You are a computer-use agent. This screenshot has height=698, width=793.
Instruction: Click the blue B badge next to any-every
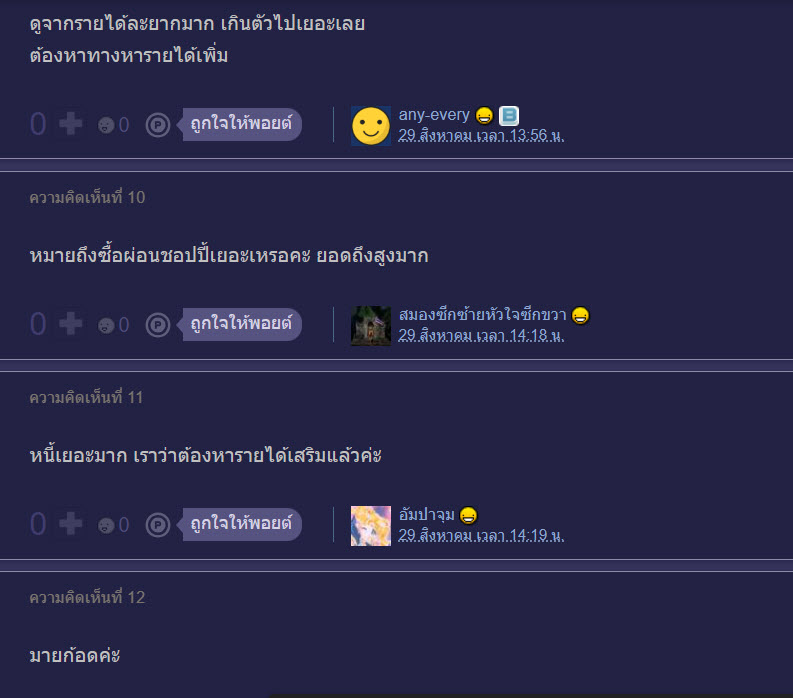(509, 116)
